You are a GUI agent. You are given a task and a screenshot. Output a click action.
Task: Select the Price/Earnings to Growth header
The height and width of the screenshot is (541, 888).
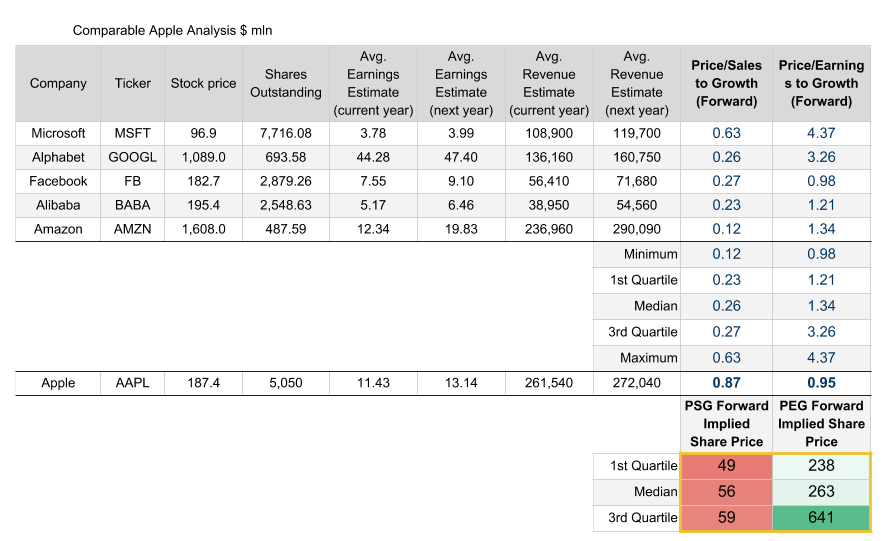(x=820, y=84)
